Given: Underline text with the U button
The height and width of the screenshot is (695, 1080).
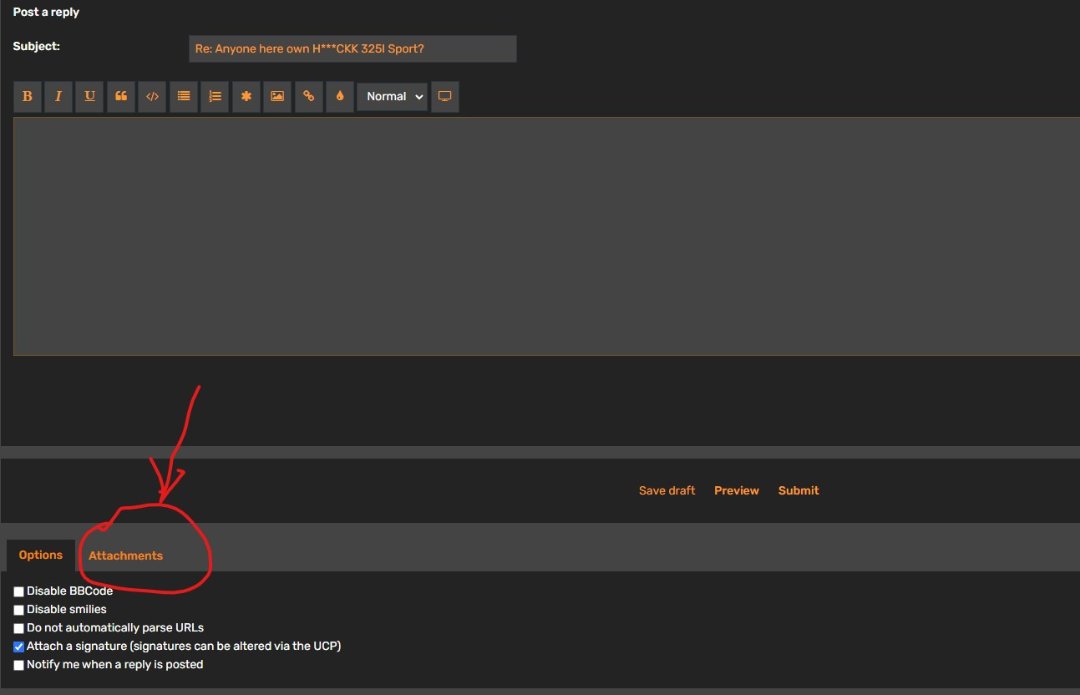Looking at the screenshot, I should tap(89, 97).
